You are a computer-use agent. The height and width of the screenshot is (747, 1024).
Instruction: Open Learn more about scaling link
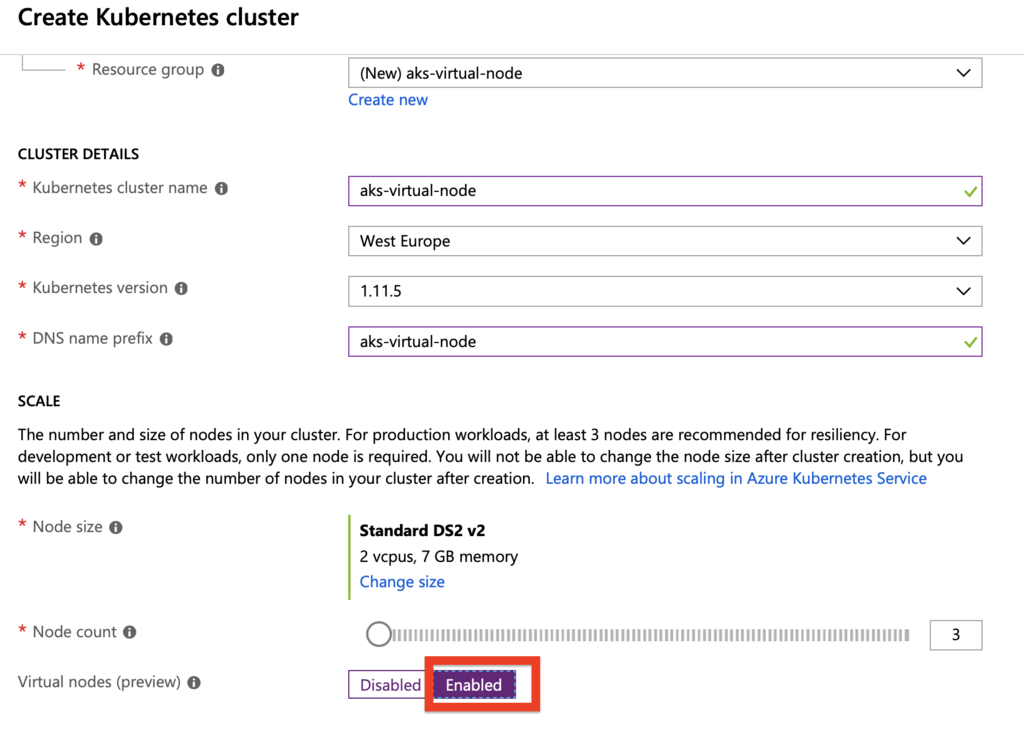click(736, 479)
